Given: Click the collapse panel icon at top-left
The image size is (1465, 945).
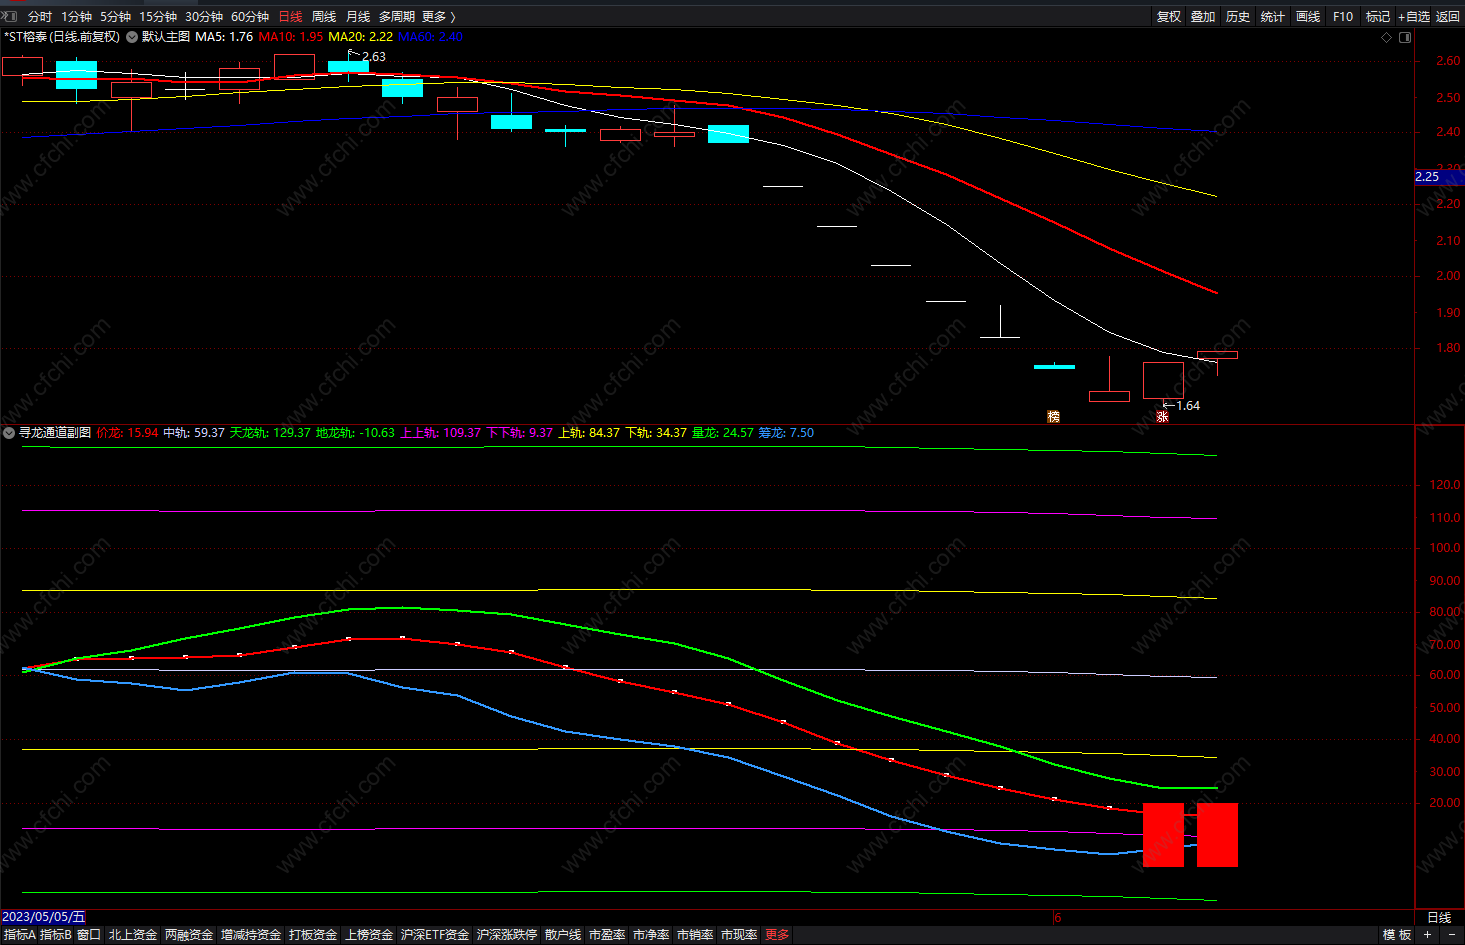Looking at the screenshot, I should coord(10,16).
